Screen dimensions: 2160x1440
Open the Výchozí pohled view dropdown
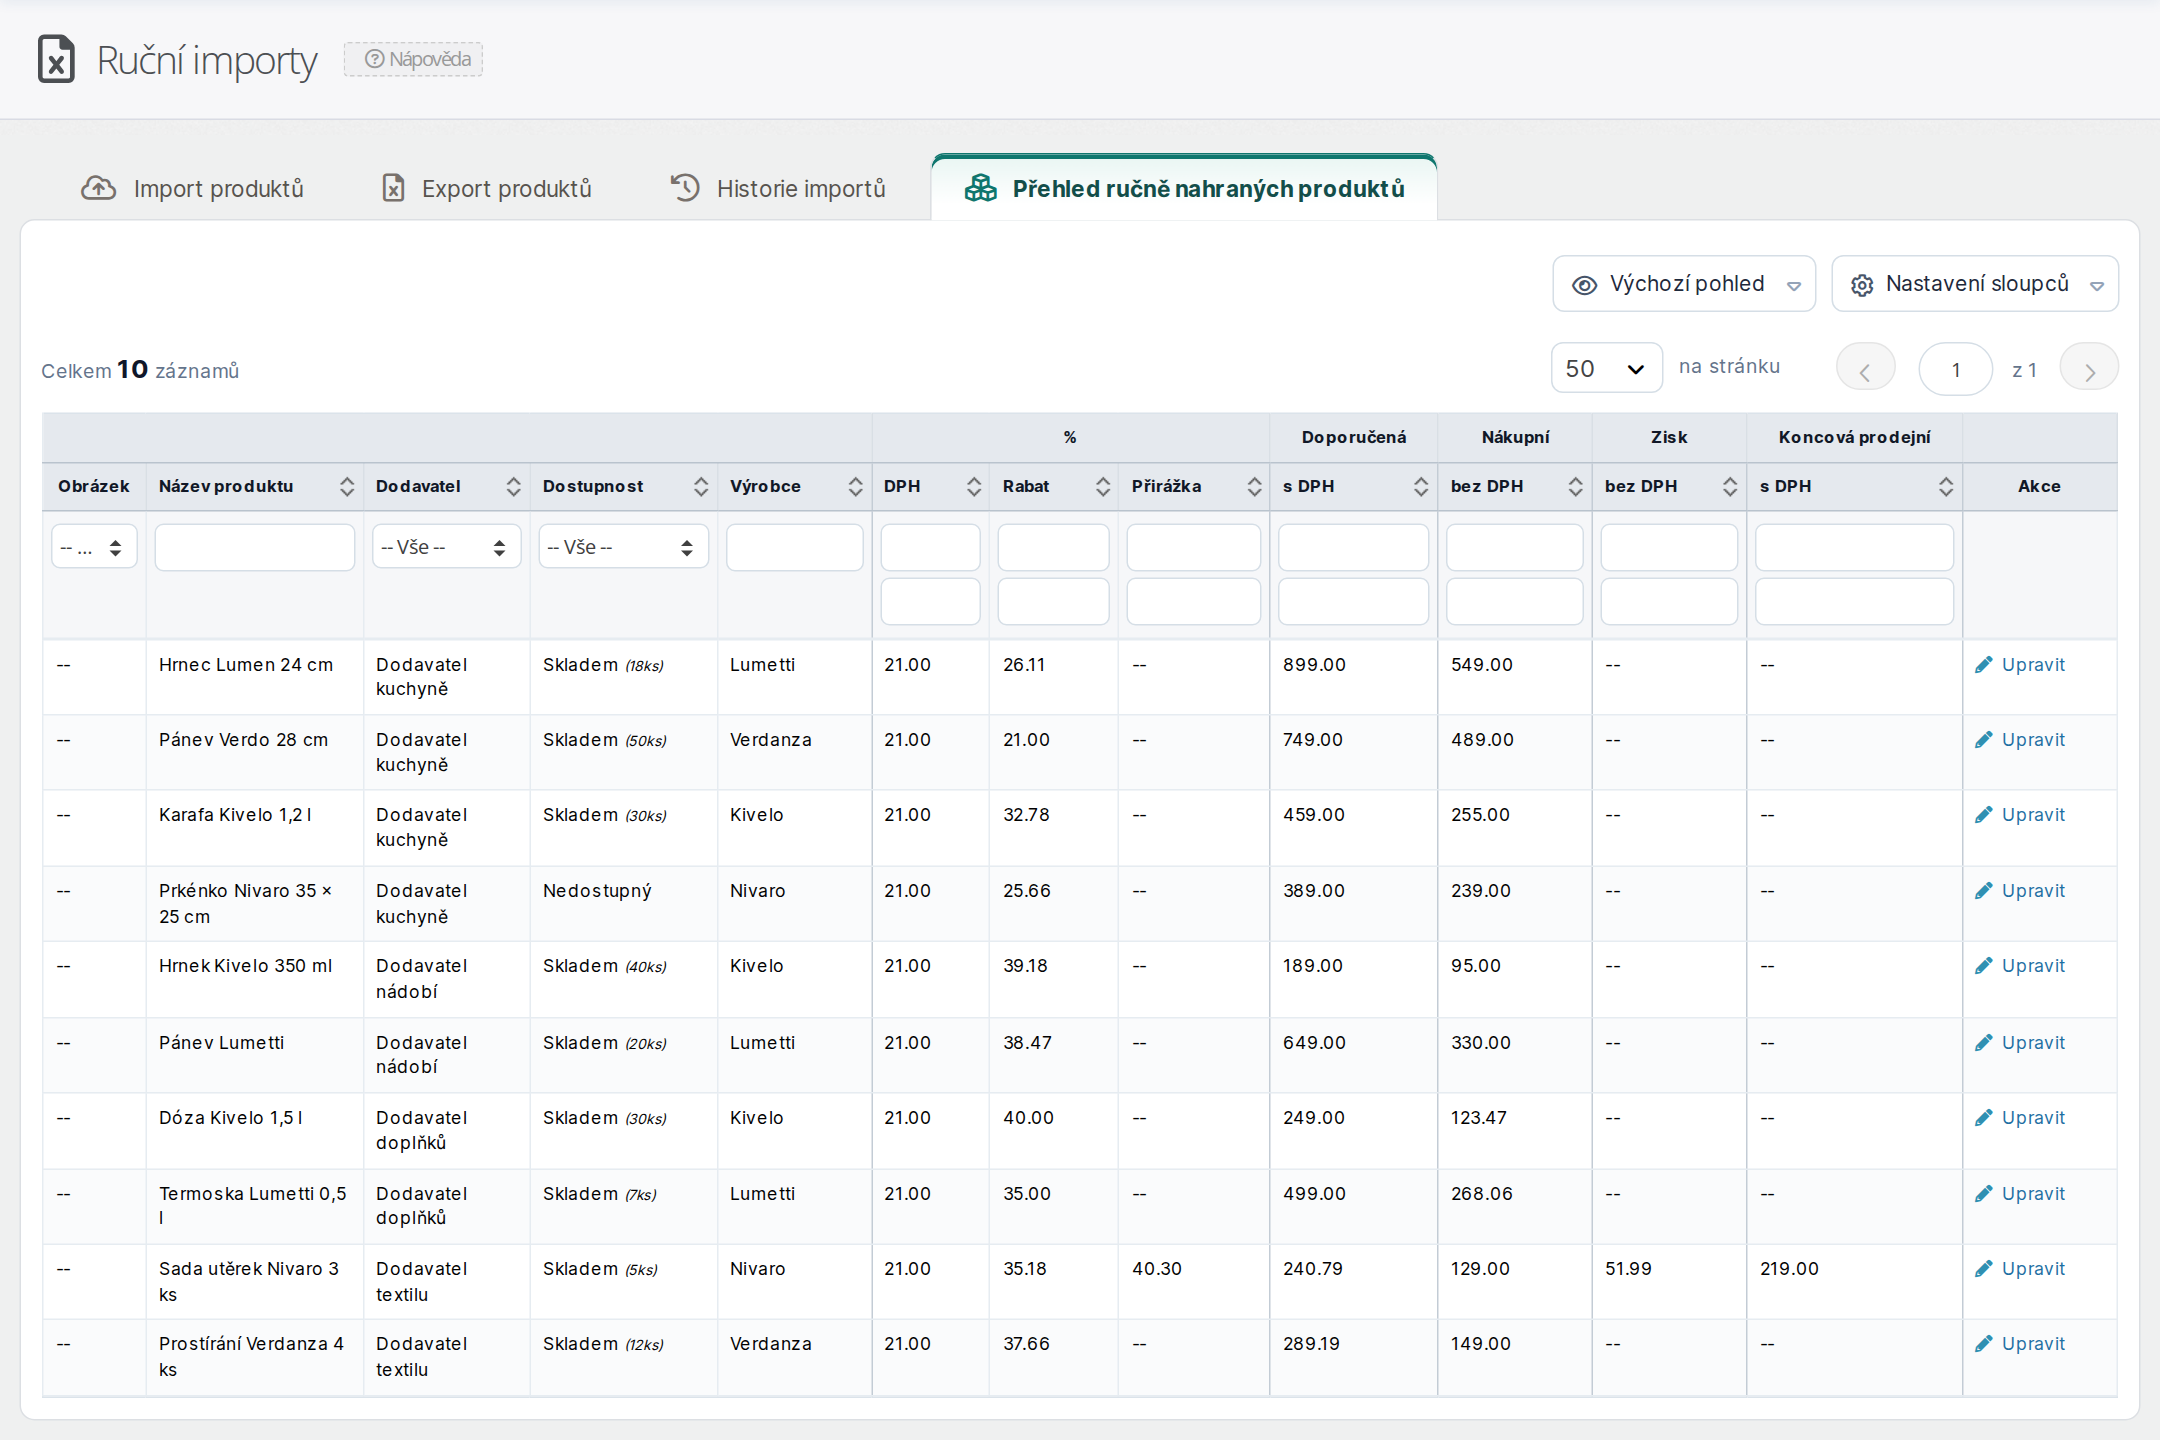click(x=1684, y=284)
